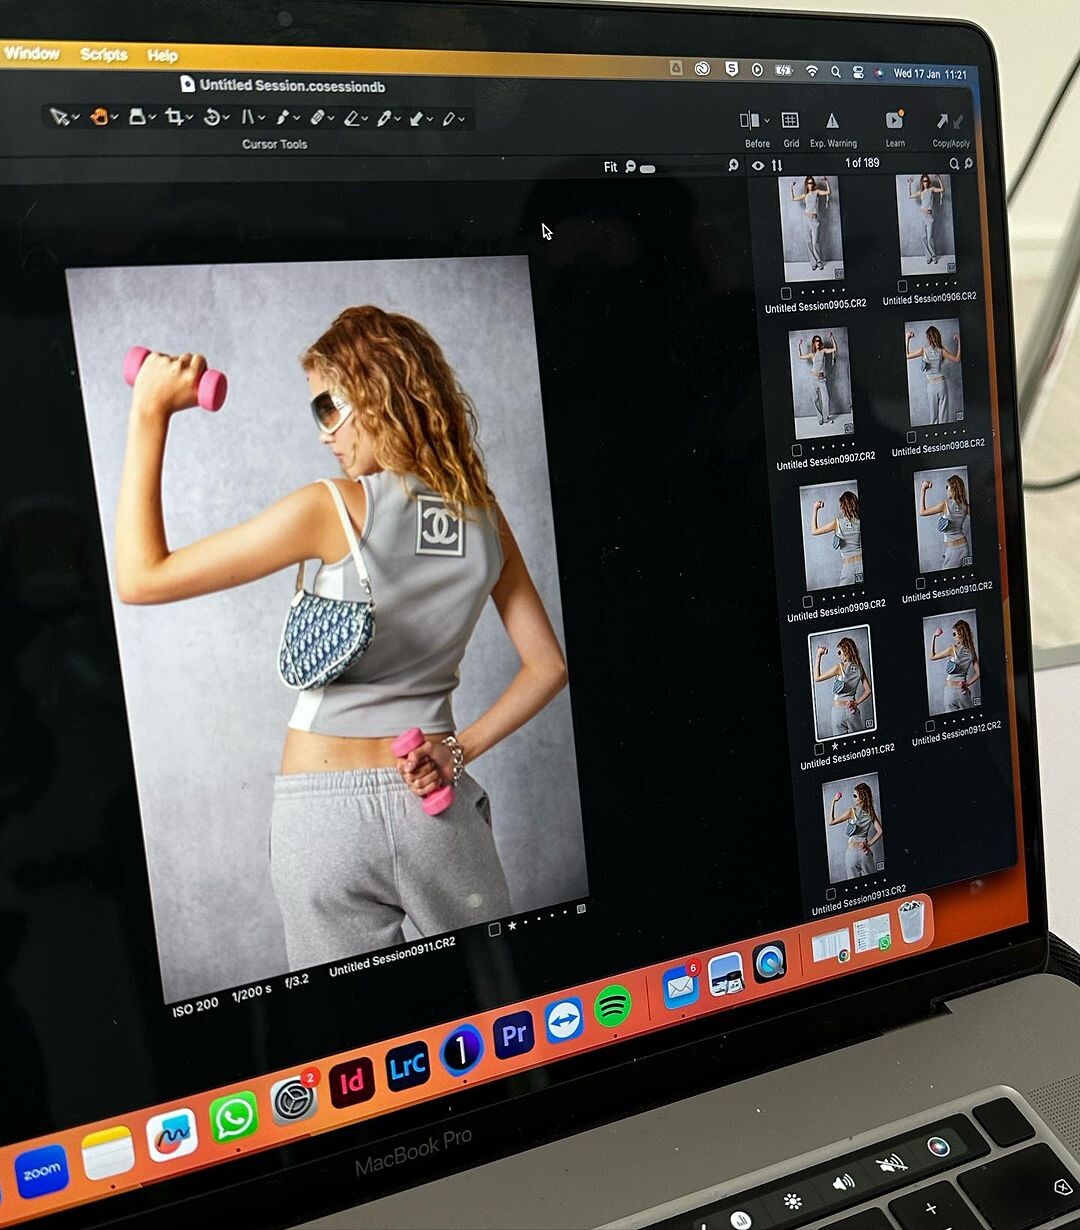
Task: Click Fit zoom label in viewer
Action: click(610, 167)
